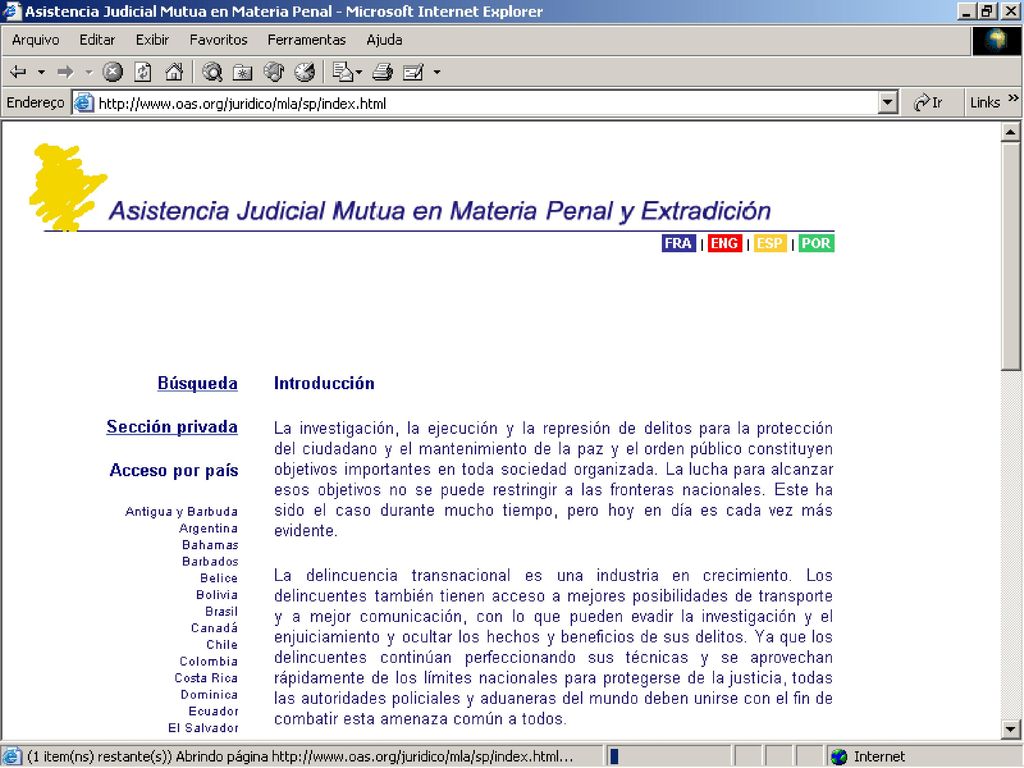The width and height of the screenshot is (1024, 768).
Task: Open the Back history dropdown arrow
Action: point(41,72)
